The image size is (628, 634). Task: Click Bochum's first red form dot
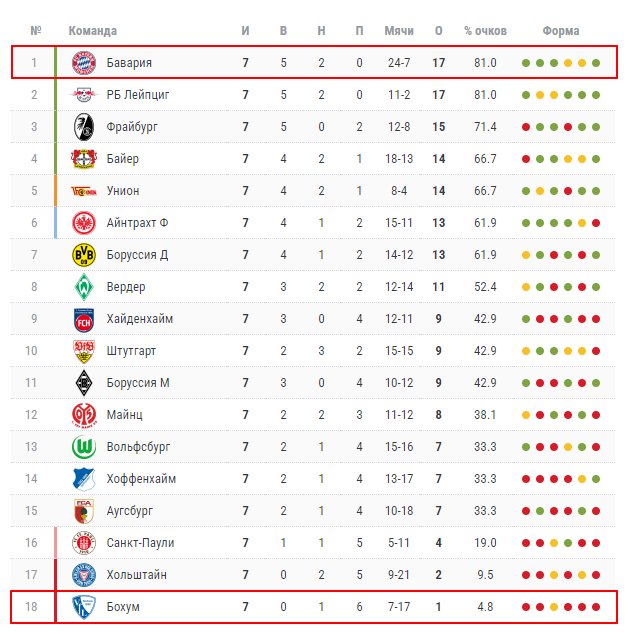tap(526, 607)
